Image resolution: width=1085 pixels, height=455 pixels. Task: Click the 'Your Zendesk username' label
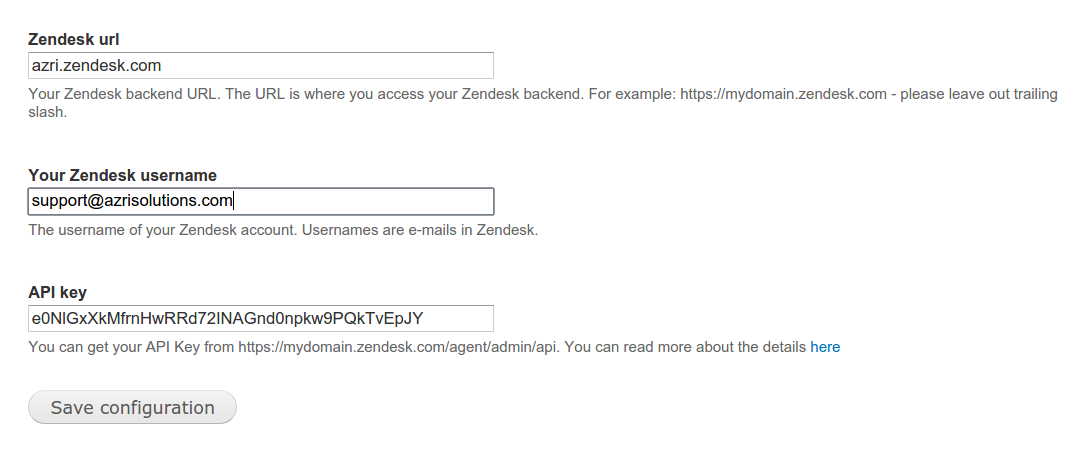coord(122,175)
